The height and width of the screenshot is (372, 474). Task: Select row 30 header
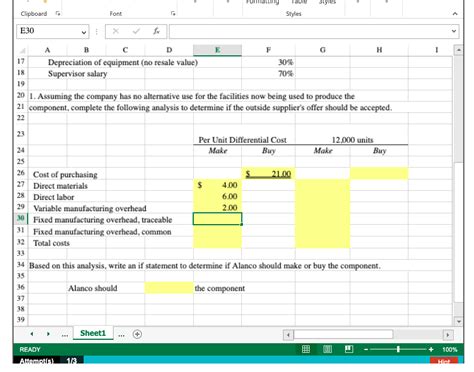coord(21,218)
